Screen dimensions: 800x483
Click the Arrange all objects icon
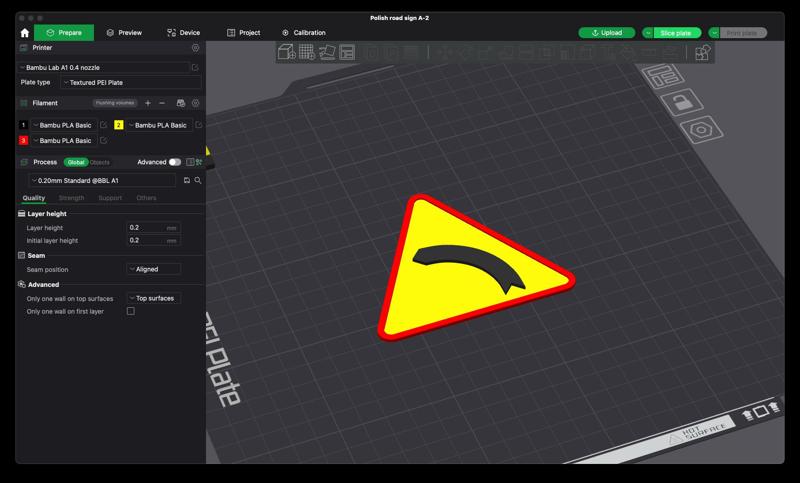[x=346, y=52]
